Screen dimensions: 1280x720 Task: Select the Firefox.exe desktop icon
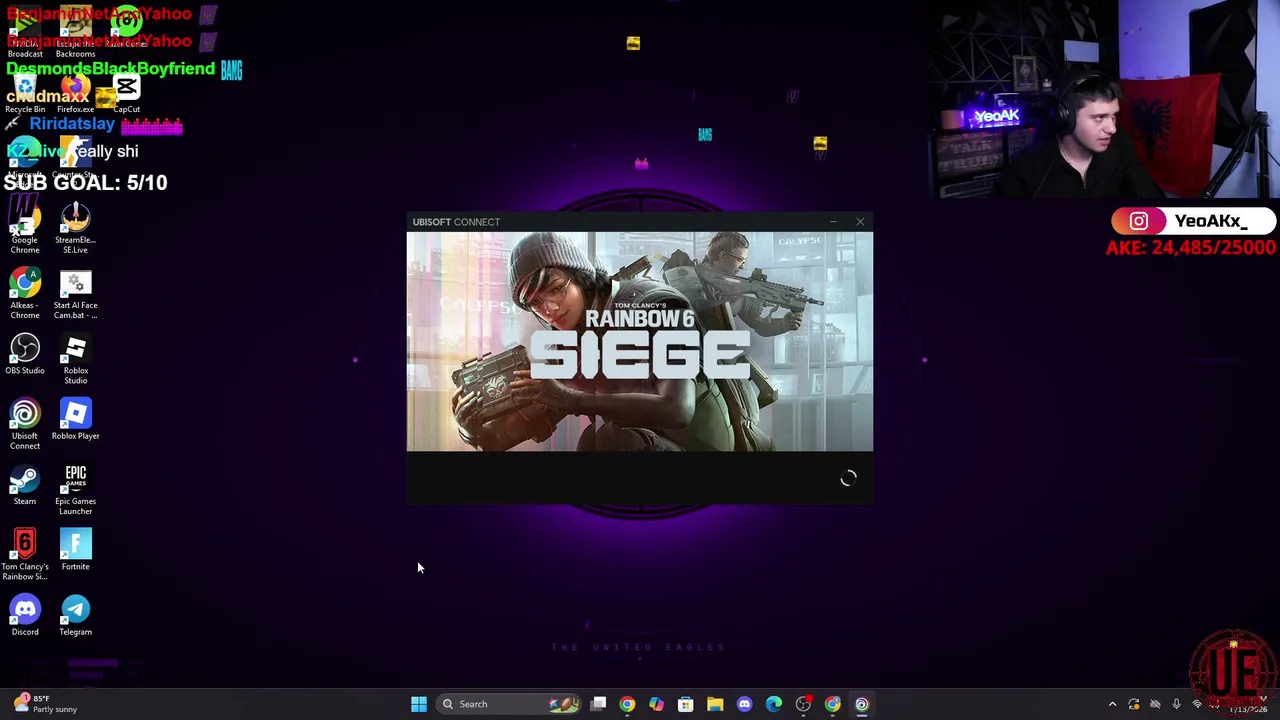click(75, 95)
